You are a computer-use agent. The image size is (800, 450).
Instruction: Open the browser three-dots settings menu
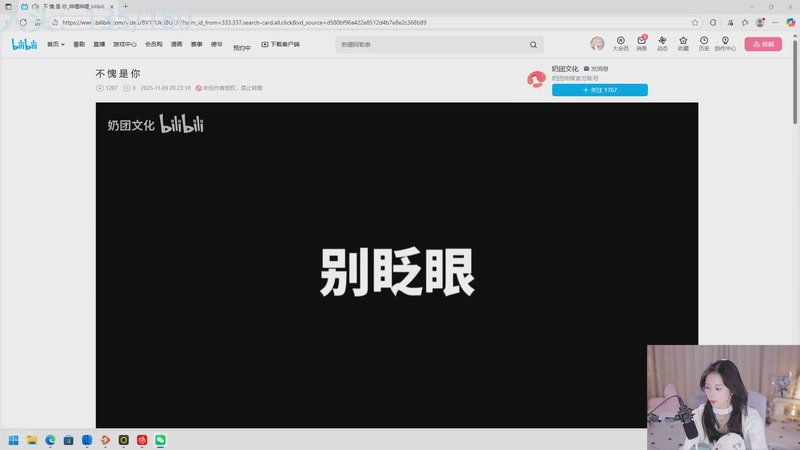click(x=775, y=22)
